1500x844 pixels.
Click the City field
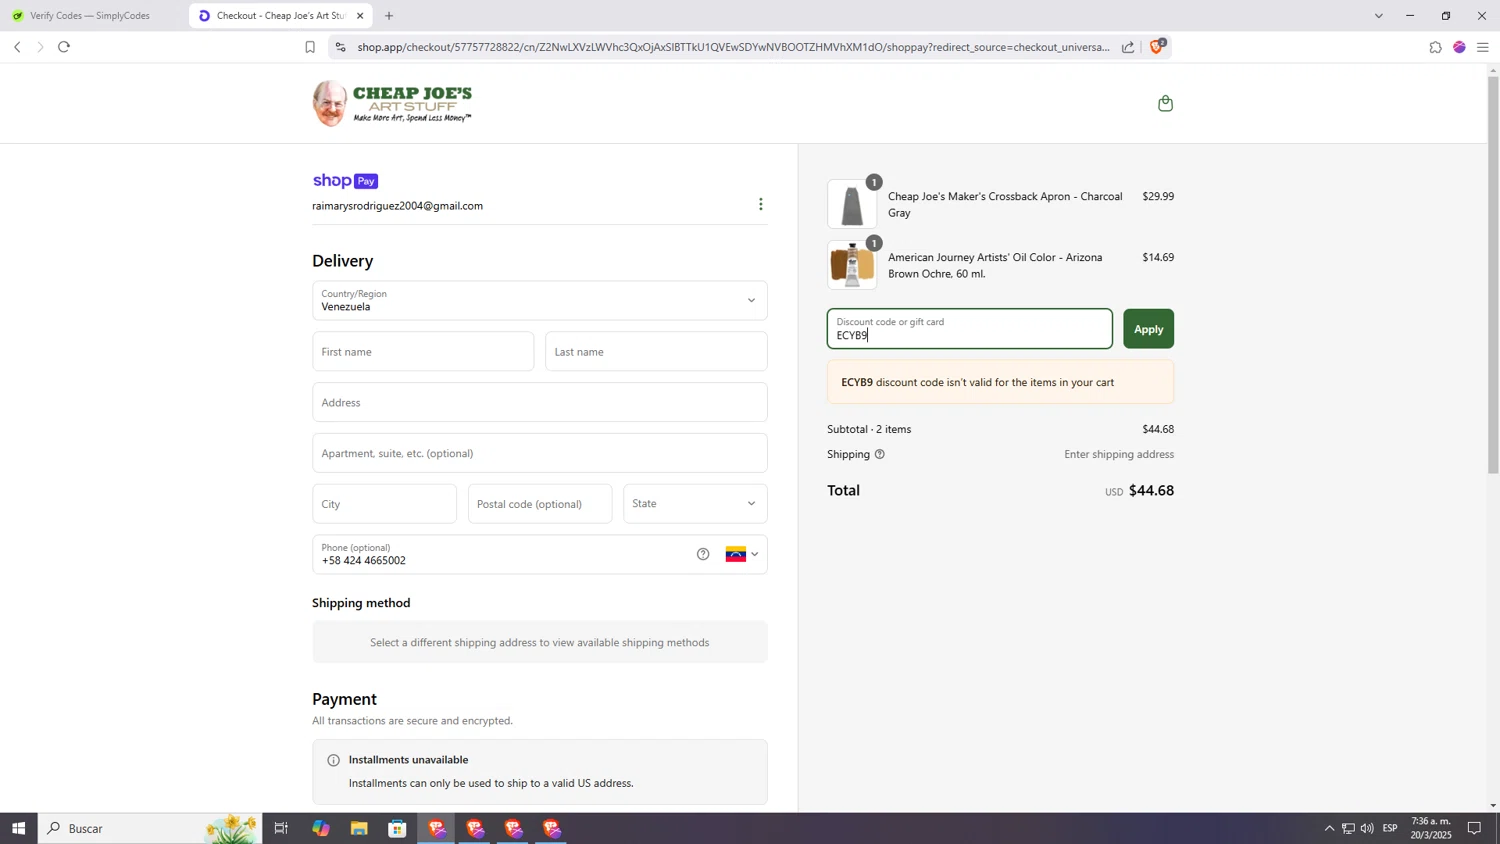[x=384, y=504]
